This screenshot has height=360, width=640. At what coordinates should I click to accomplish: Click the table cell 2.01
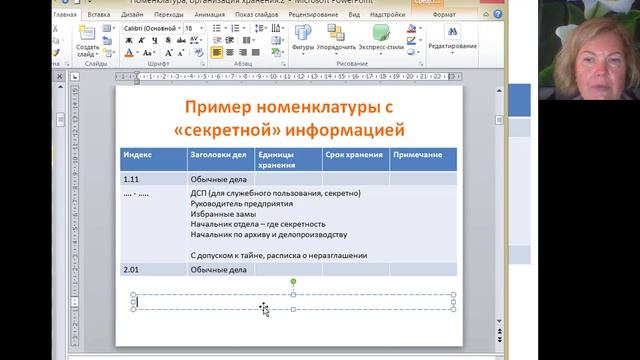pos(153,269)
